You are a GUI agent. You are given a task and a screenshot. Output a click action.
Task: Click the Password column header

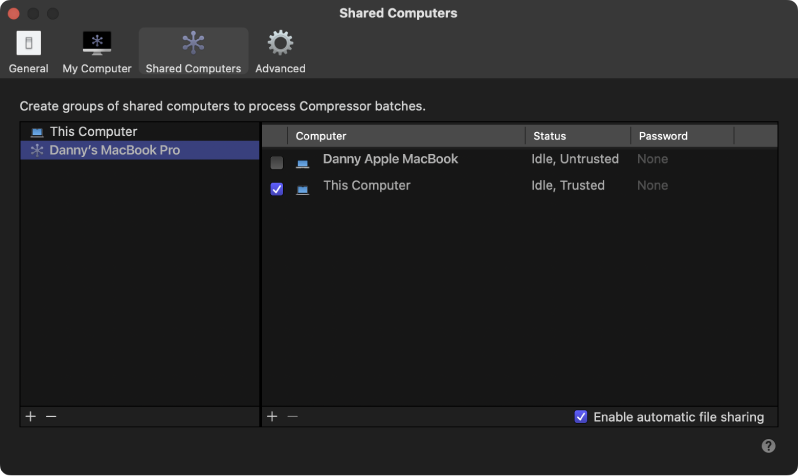coord(682,136)
